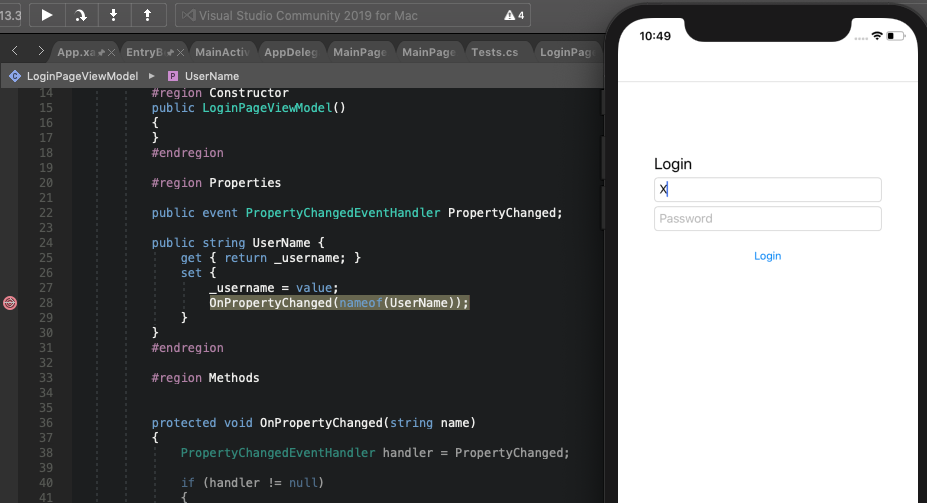
Task: Open the LoginPageViewModel class breadcrumb dropdown
Action: pos(80,76)
